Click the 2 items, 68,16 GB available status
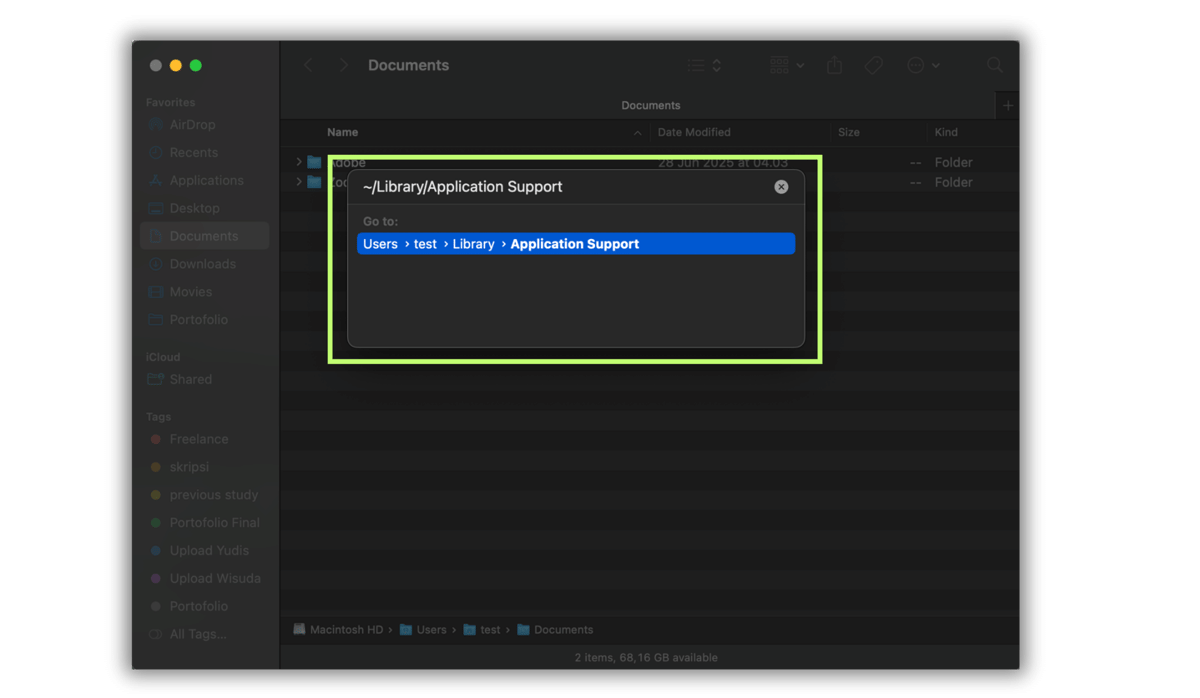Image resolution: width=1200 pixels, height=698 pixels. [x=646, y=657]
